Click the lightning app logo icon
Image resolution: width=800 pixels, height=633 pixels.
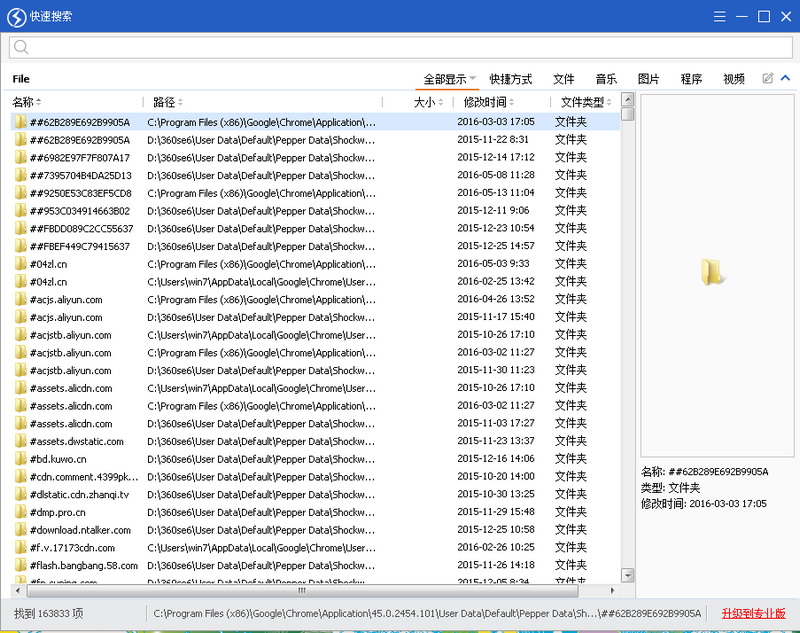pos(15,16)
